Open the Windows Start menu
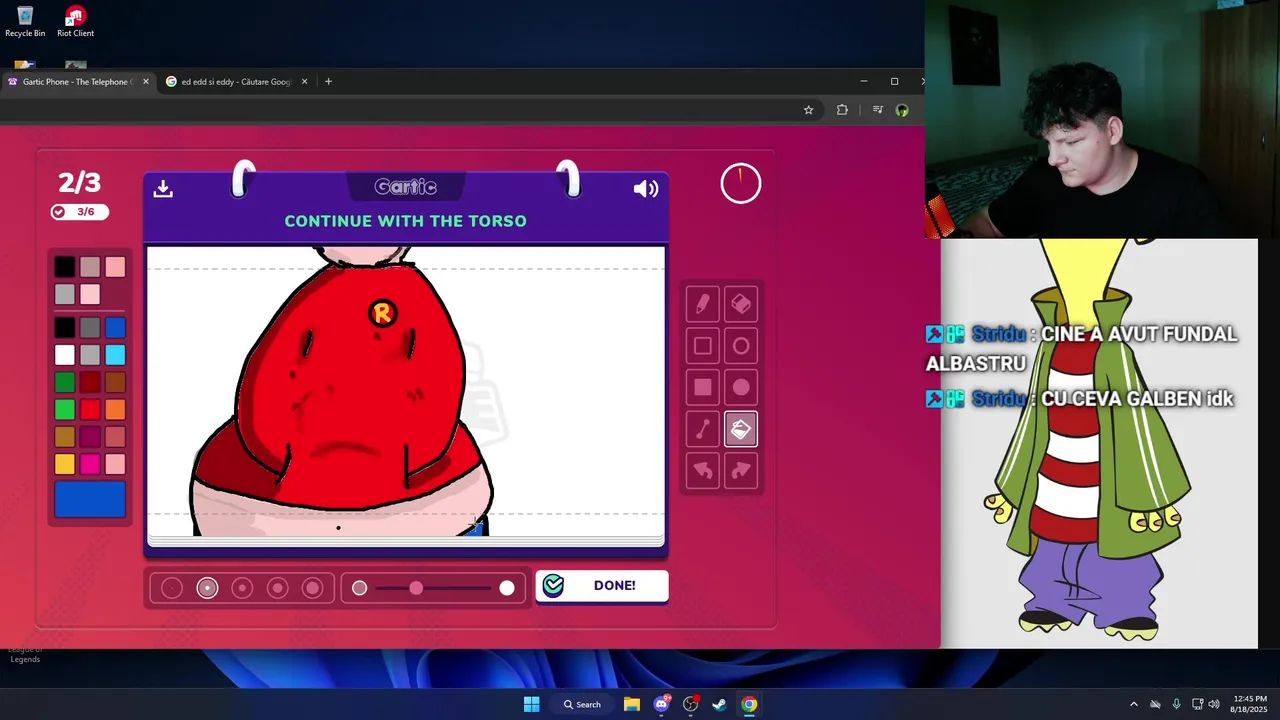 click(x=531, y=704)
